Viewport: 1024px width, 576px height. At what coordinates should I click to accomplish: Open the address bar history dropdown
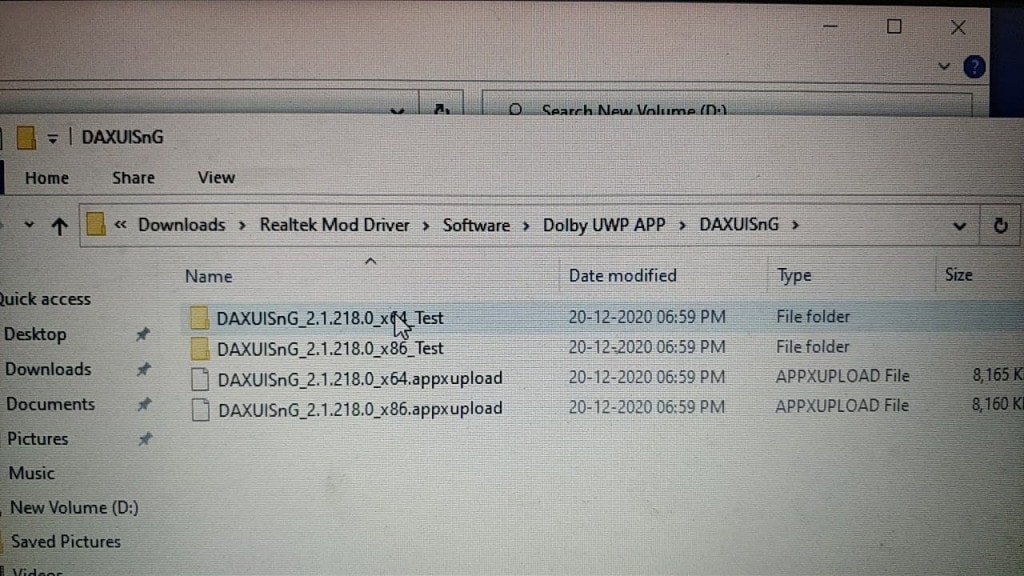tap(959, 224)
